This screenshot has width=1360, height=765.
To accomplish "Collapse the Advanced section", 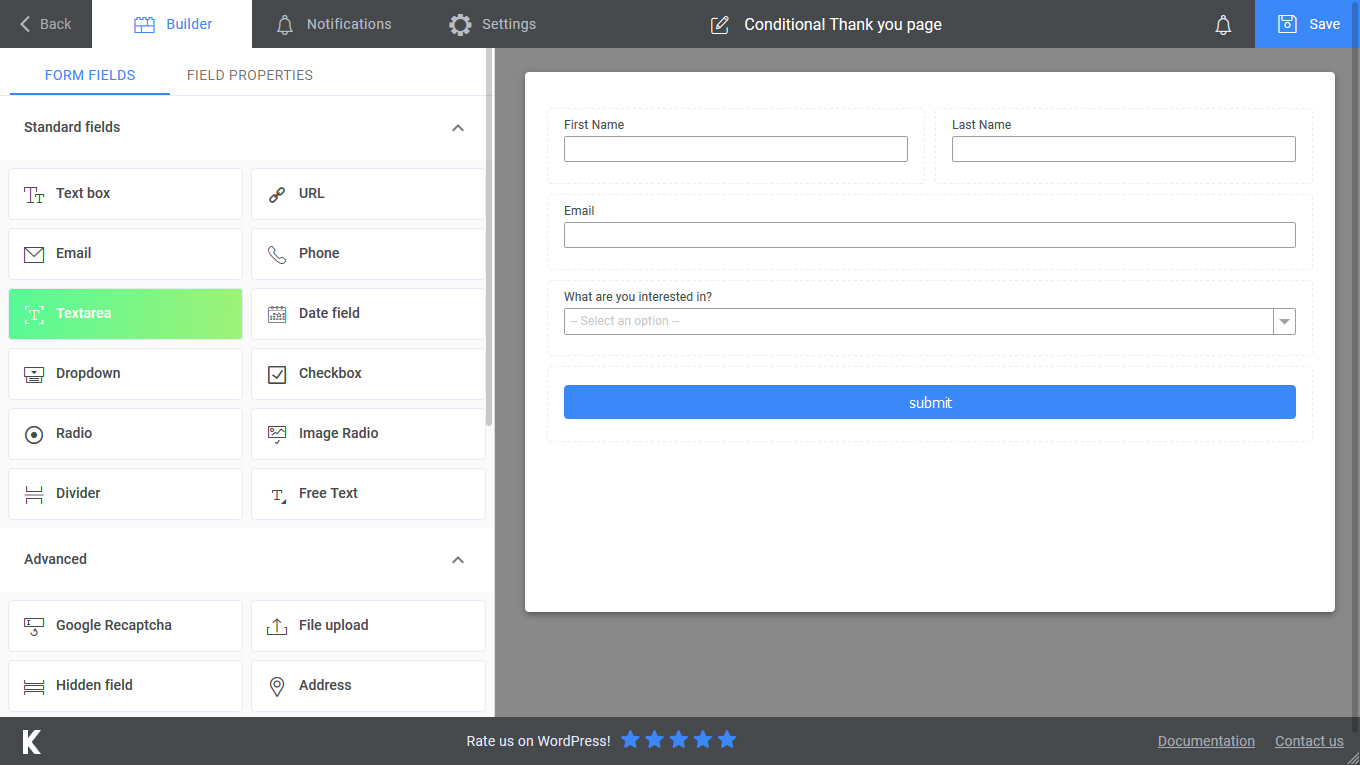I will coord(458,560).
